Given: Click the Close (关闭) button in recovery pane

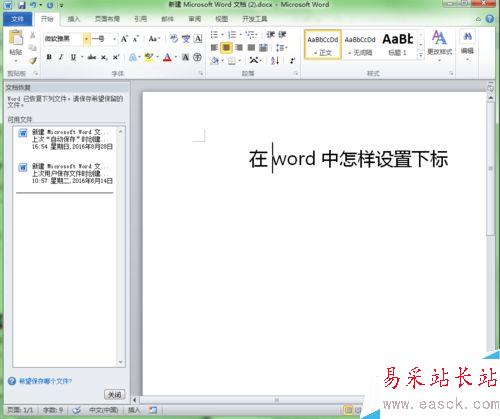Looking at the screenshot, I should (115, 395).
